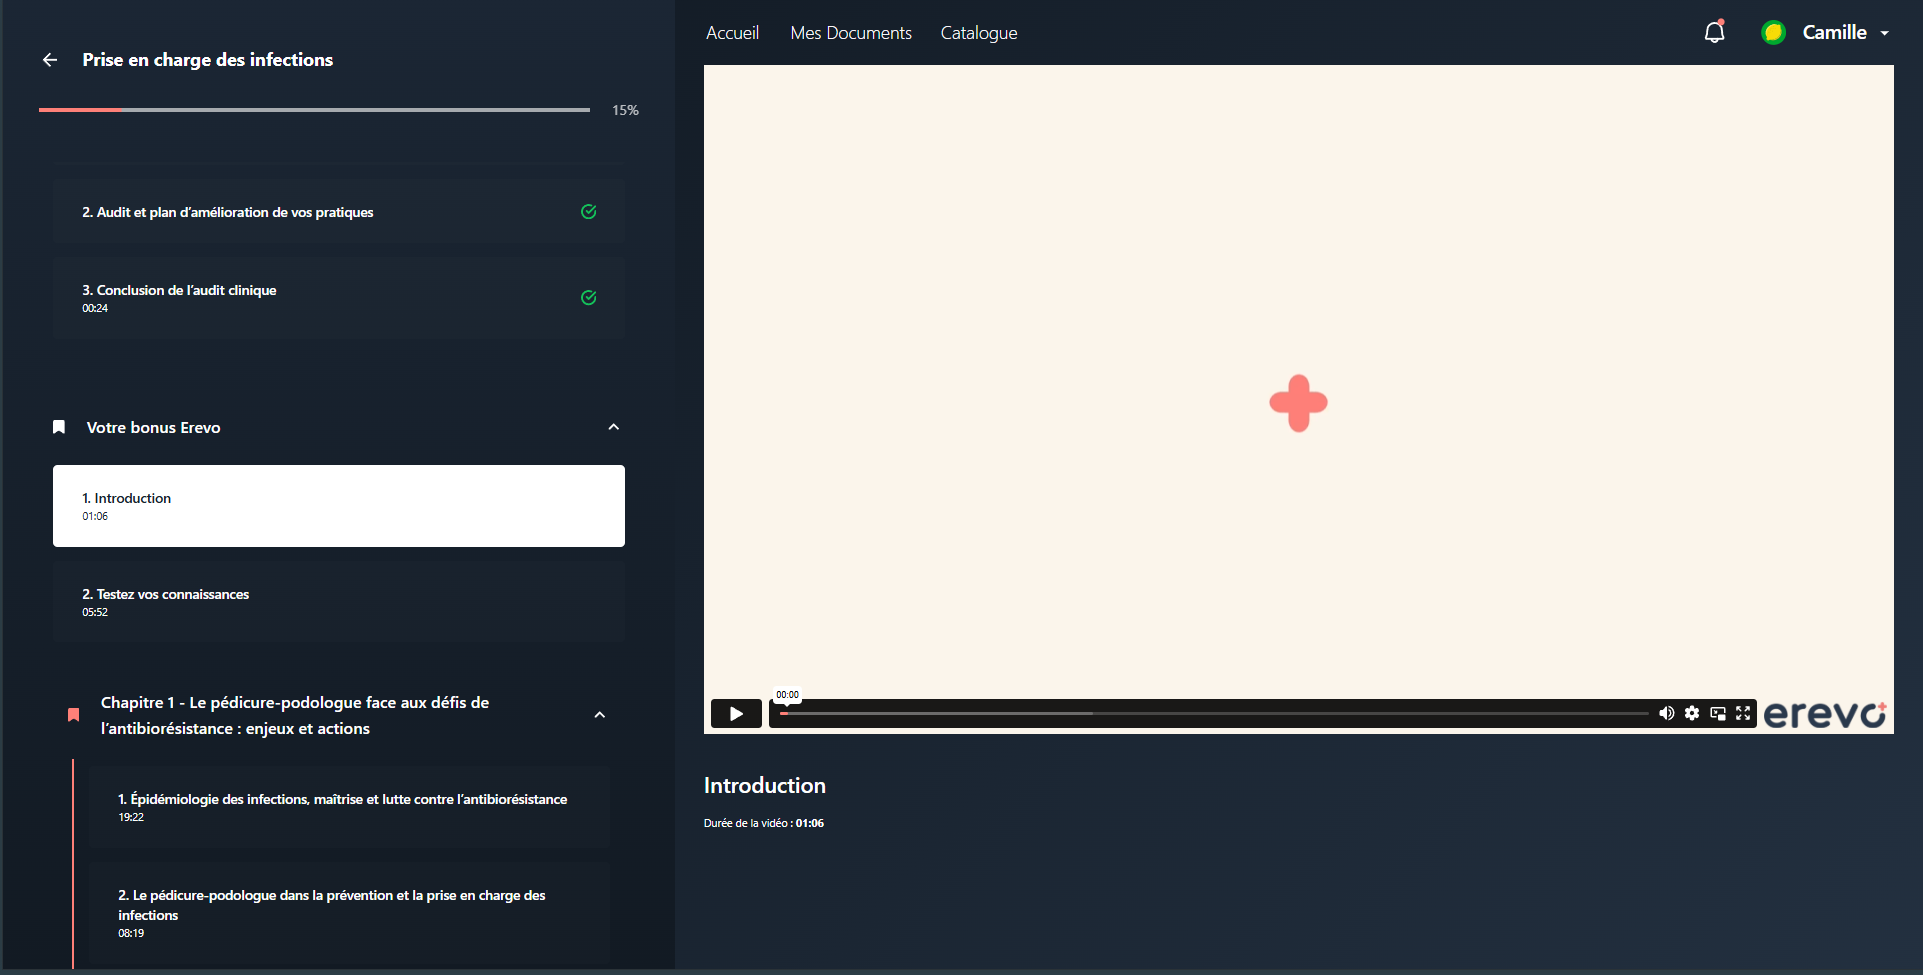Open the Catalogue menu item
This screenshot has height=975, width=1923.
click(x=979, y=33)
